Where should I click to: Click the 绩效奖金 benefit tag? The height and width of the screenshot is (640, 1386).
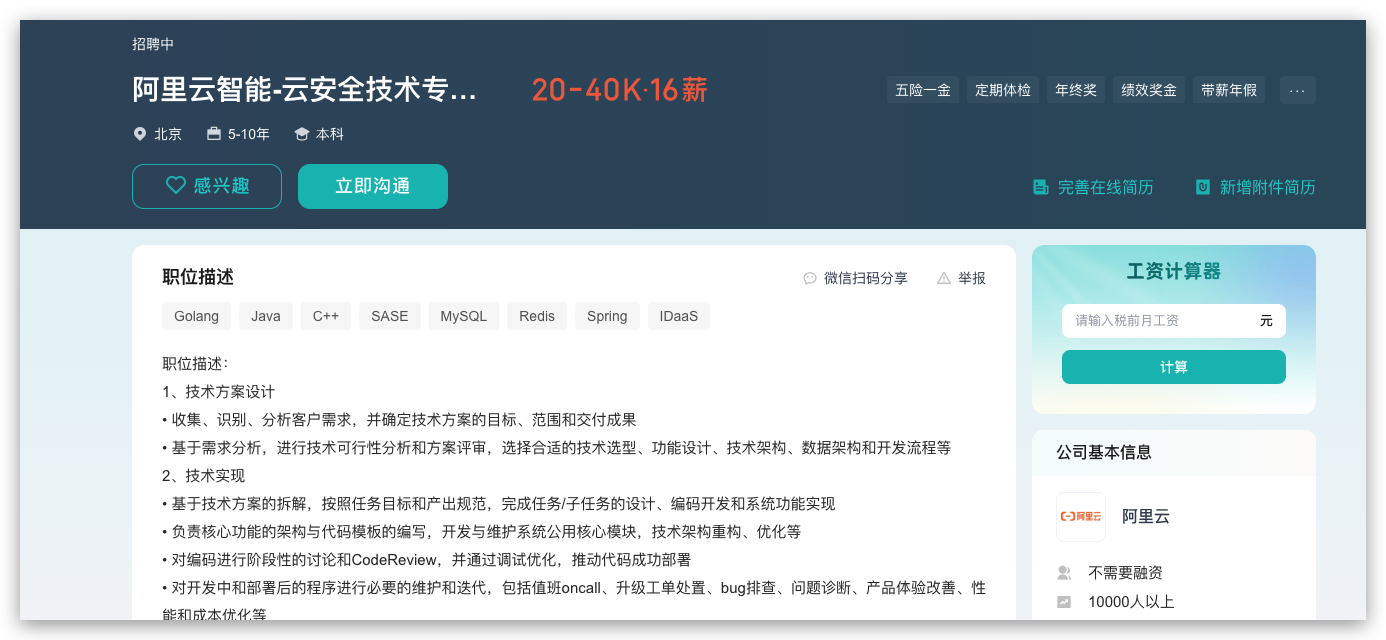pyautogui.click(x=1149, y=90)
